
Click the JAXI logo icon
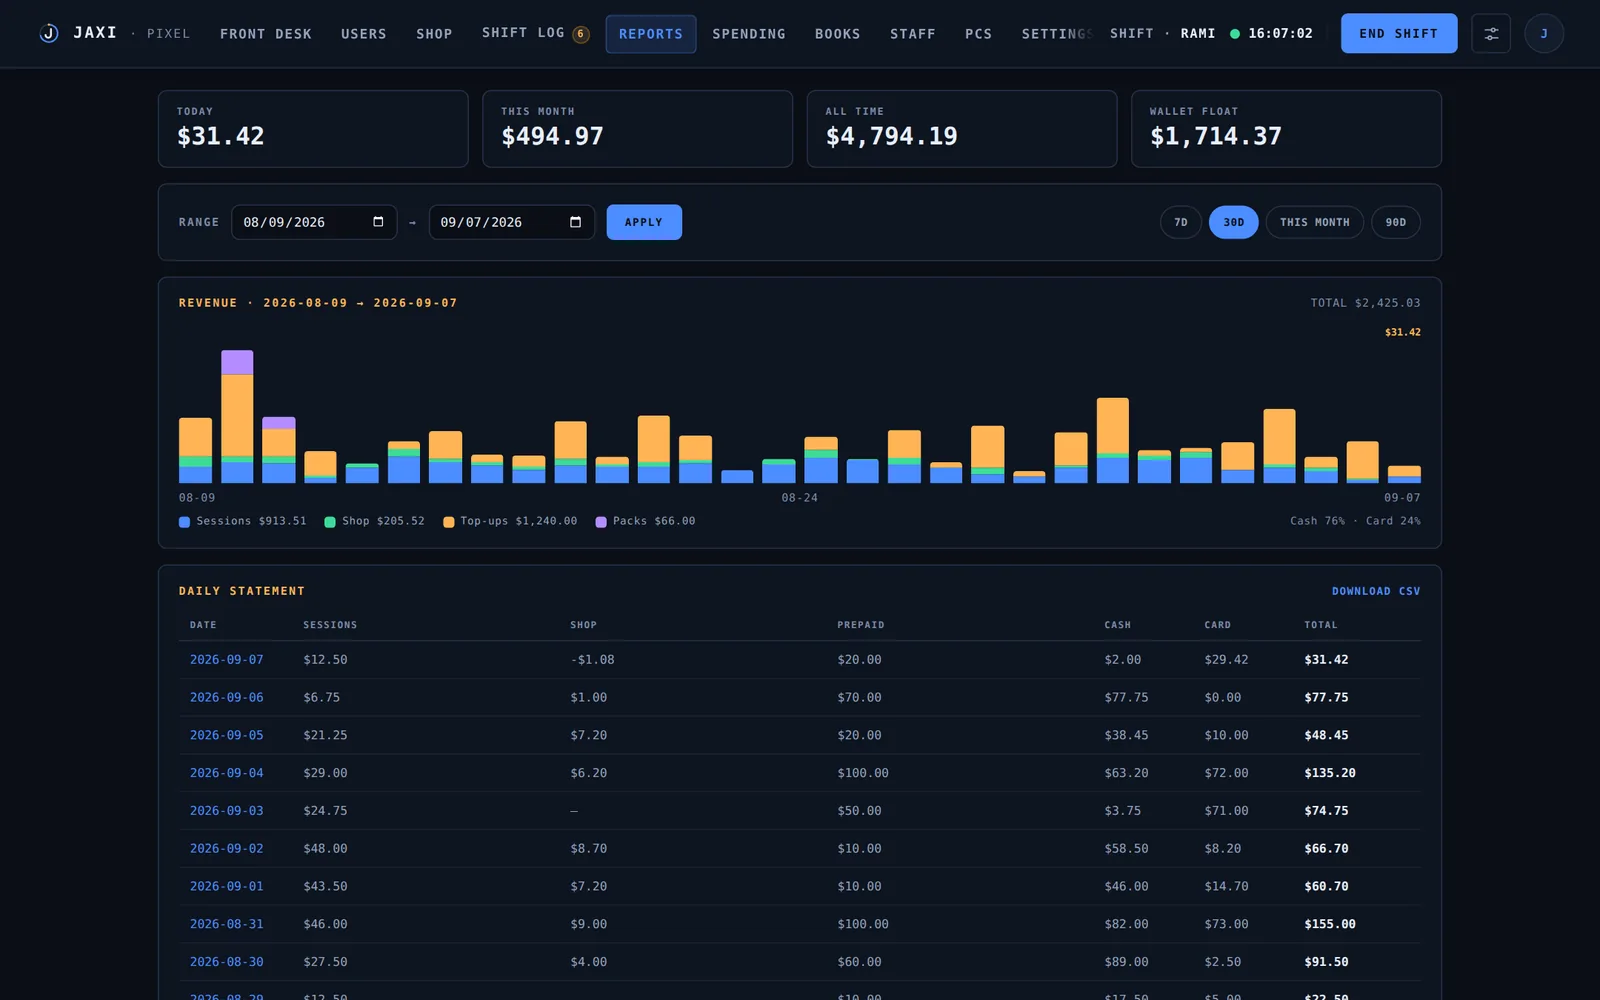[48, 33]
